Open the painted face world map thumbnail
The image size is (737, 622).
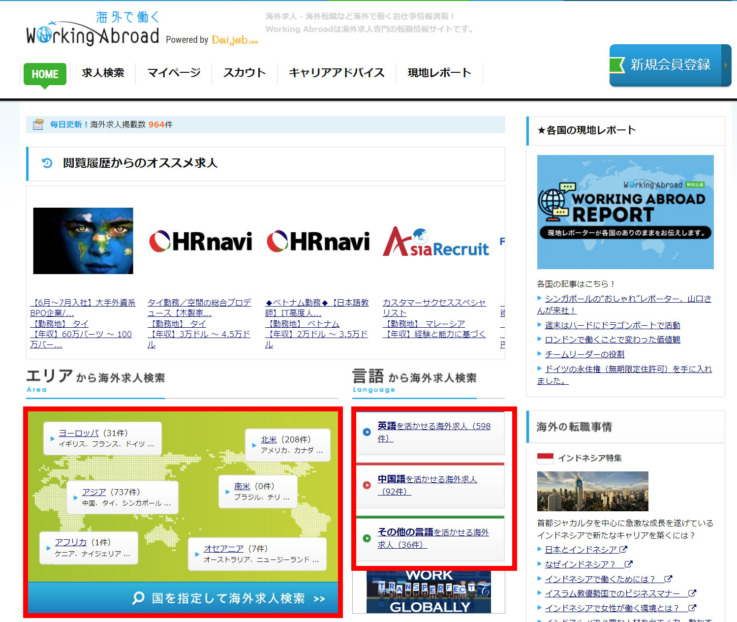coord(83,241)
